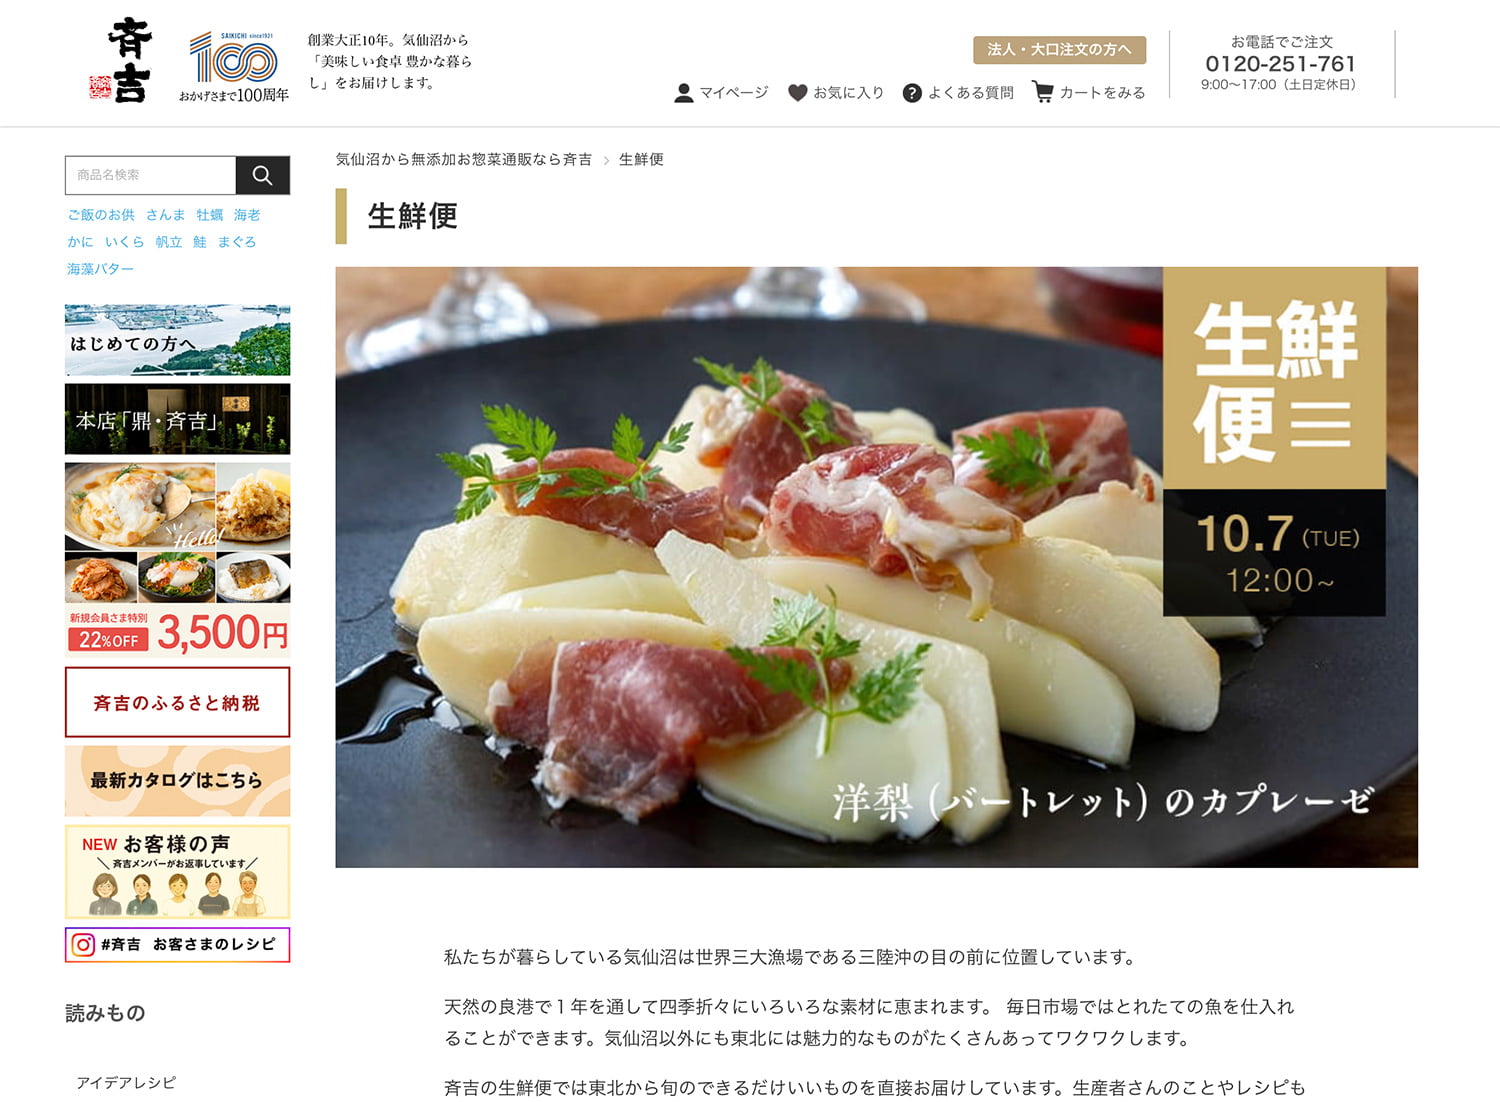This screenshot has height=1102, width=1500.
Task: Open 斉吉のふるさと納税 button
Action: 178,702
